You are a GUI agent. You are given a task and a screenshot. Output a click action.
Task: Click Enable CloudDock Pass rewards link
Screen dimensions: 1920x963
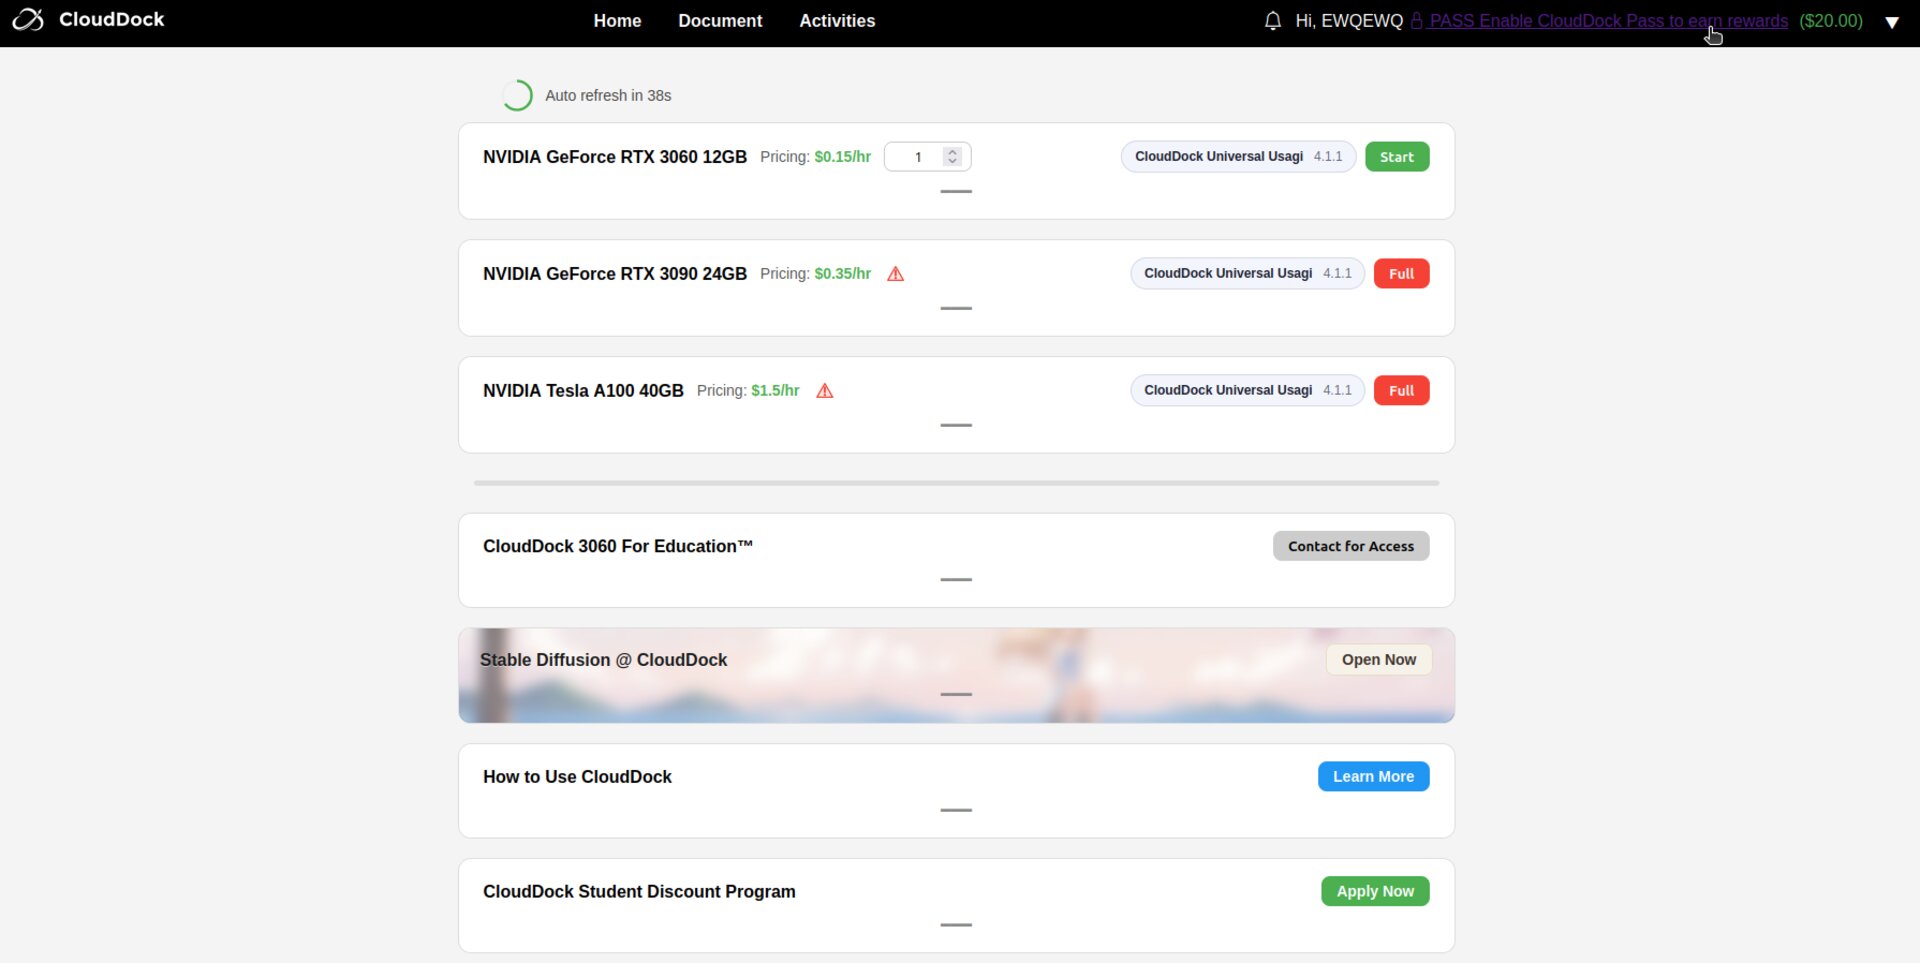[x=1608, y=21]
